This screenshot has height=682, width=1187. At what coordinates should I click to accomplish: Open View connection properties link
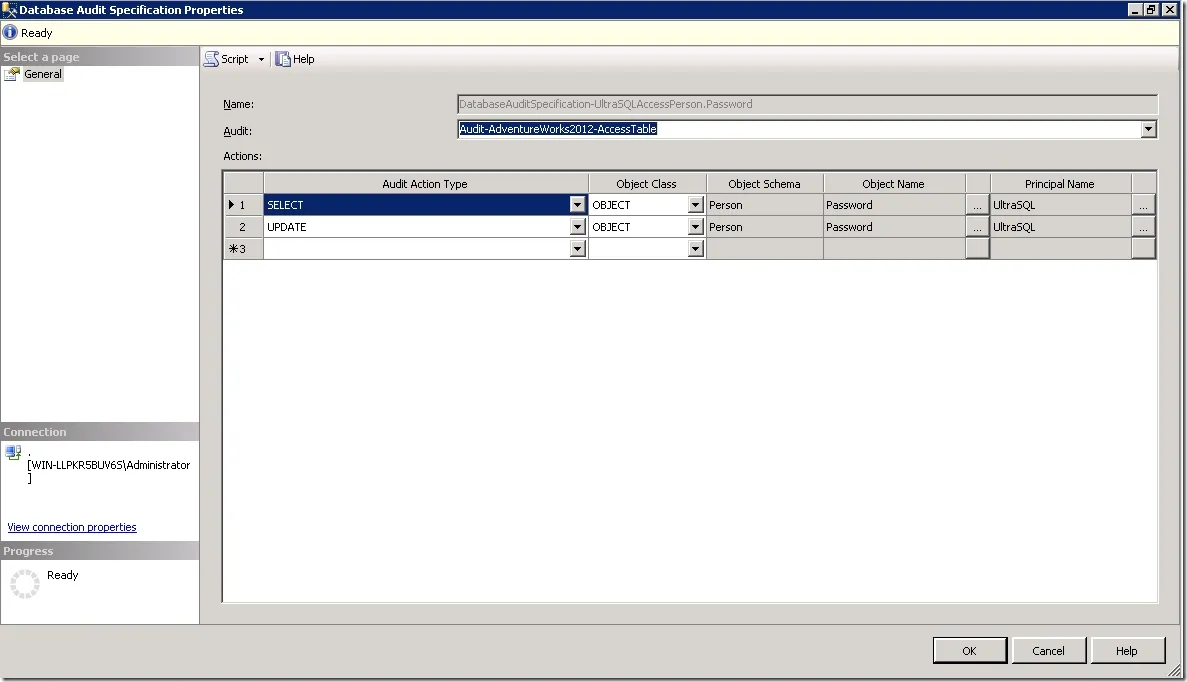(x=72, y=527)
